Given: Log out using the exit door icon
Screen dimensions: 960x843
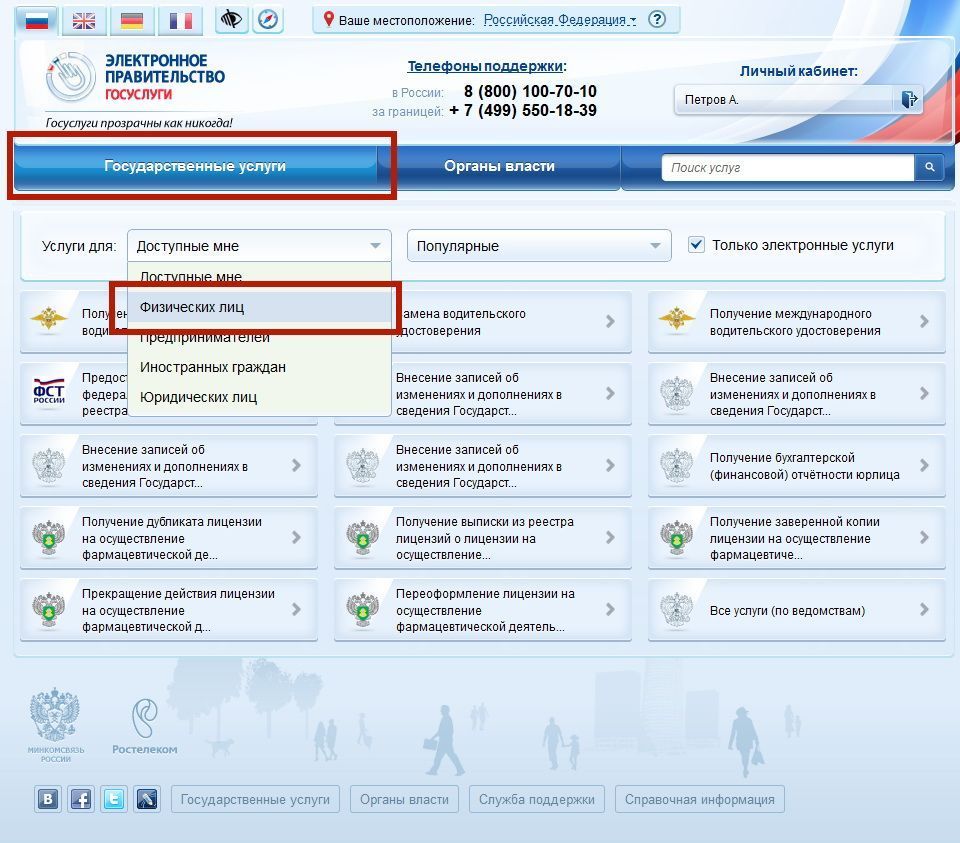Looking at the screenshot, I should 908,99.
